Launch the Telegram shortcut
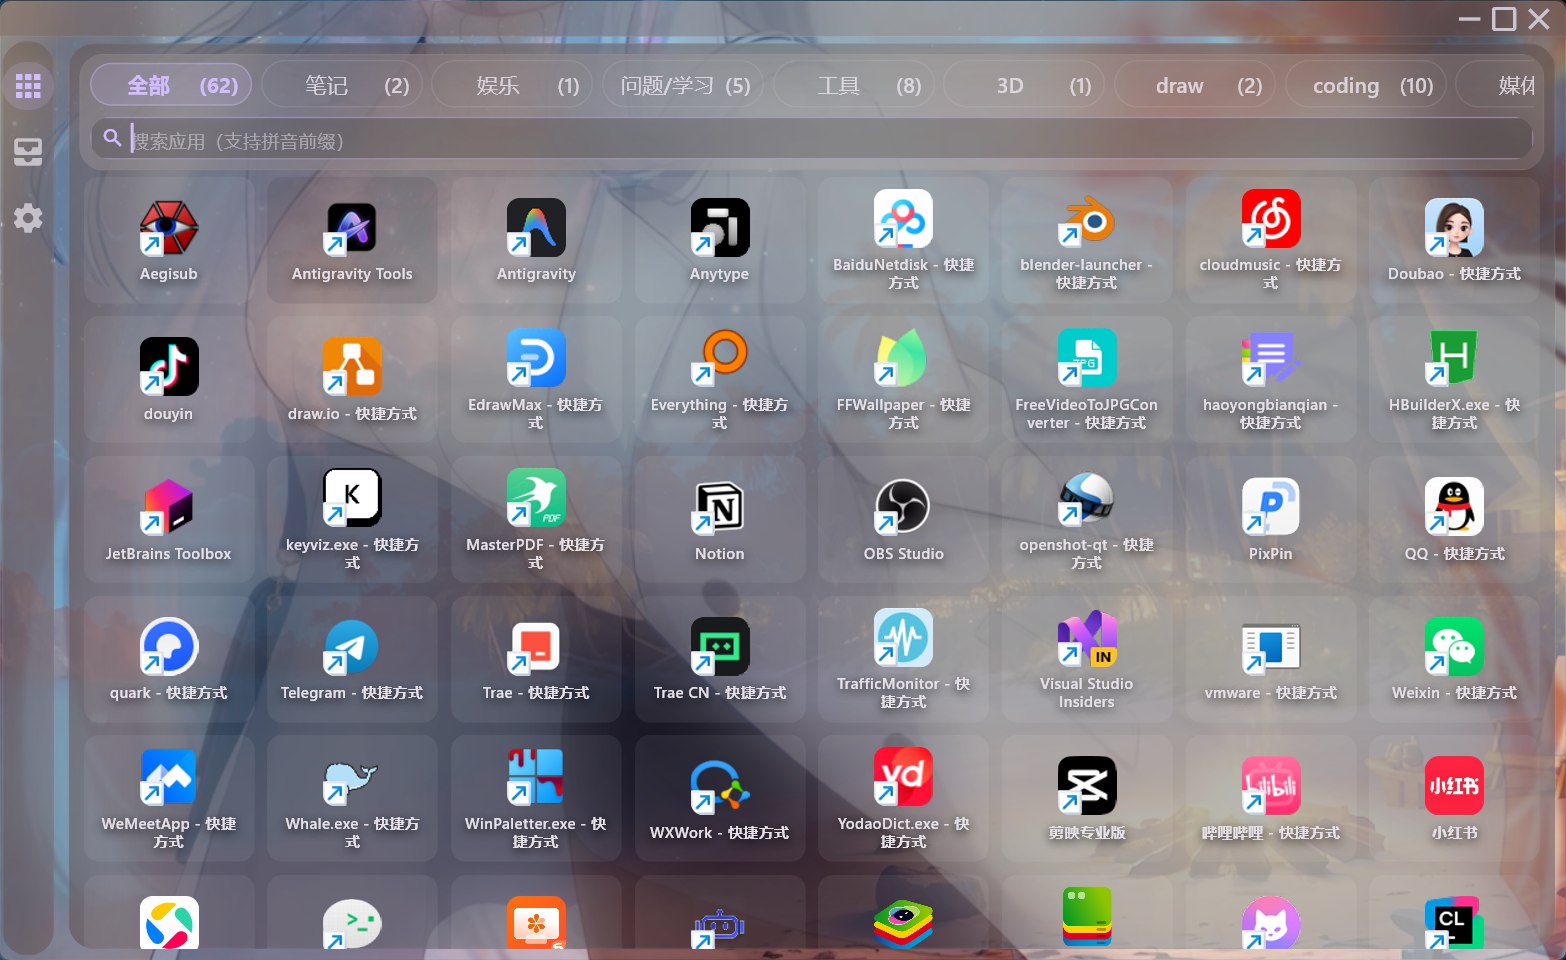This screenshot has height=960, width=1566. [x=352, y=658]
